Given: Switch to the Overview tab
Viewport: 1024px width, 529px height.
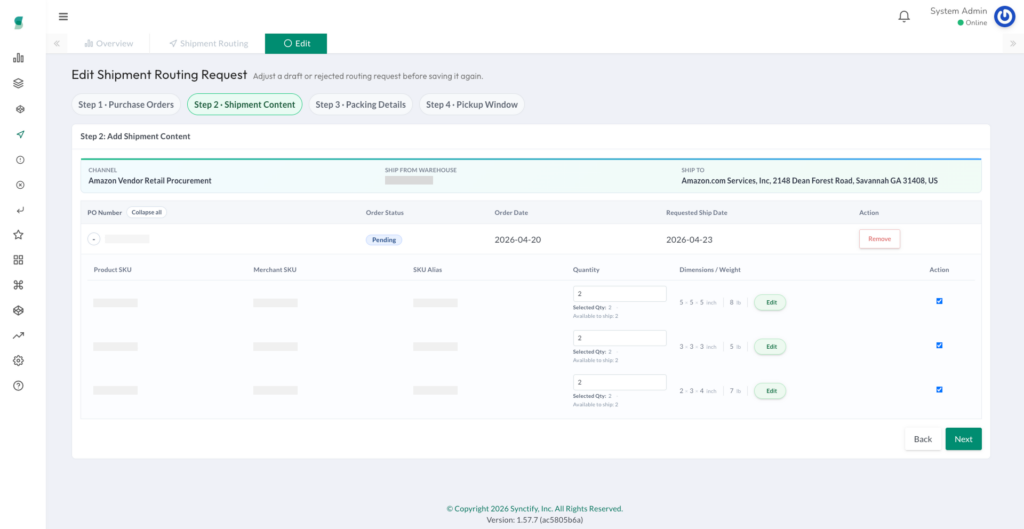Looking at the screenshot, I should pyautogui.click(x=109, y=44).
